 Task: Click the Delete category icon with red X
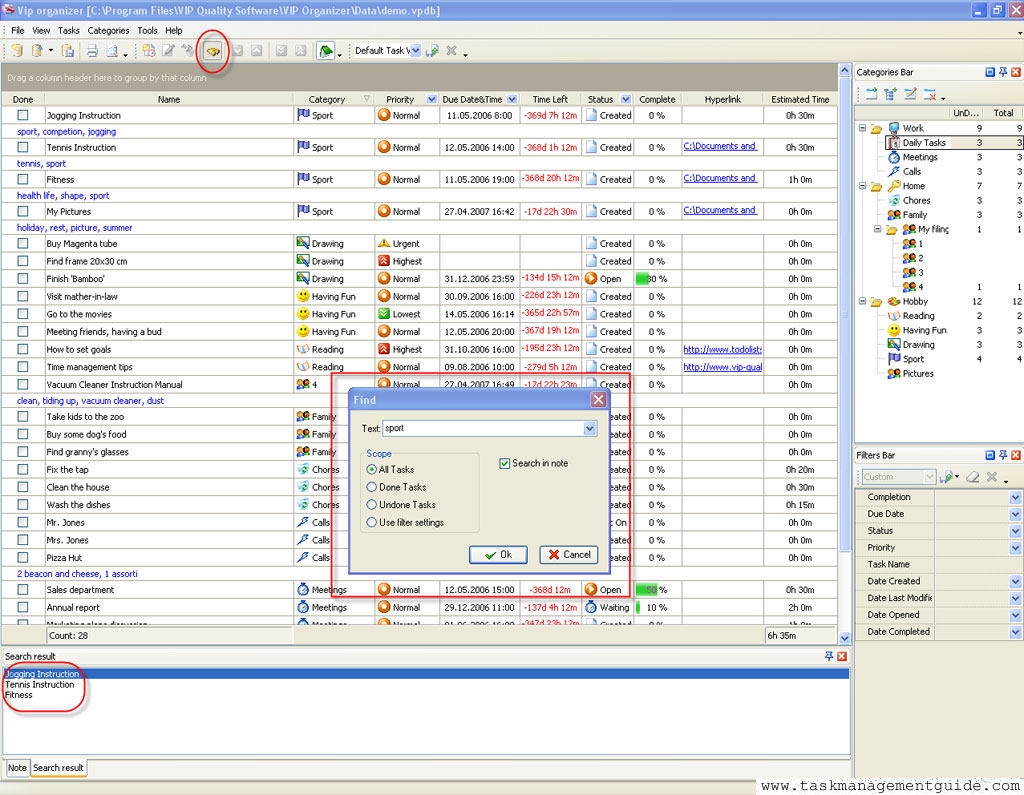pos(929,94)
